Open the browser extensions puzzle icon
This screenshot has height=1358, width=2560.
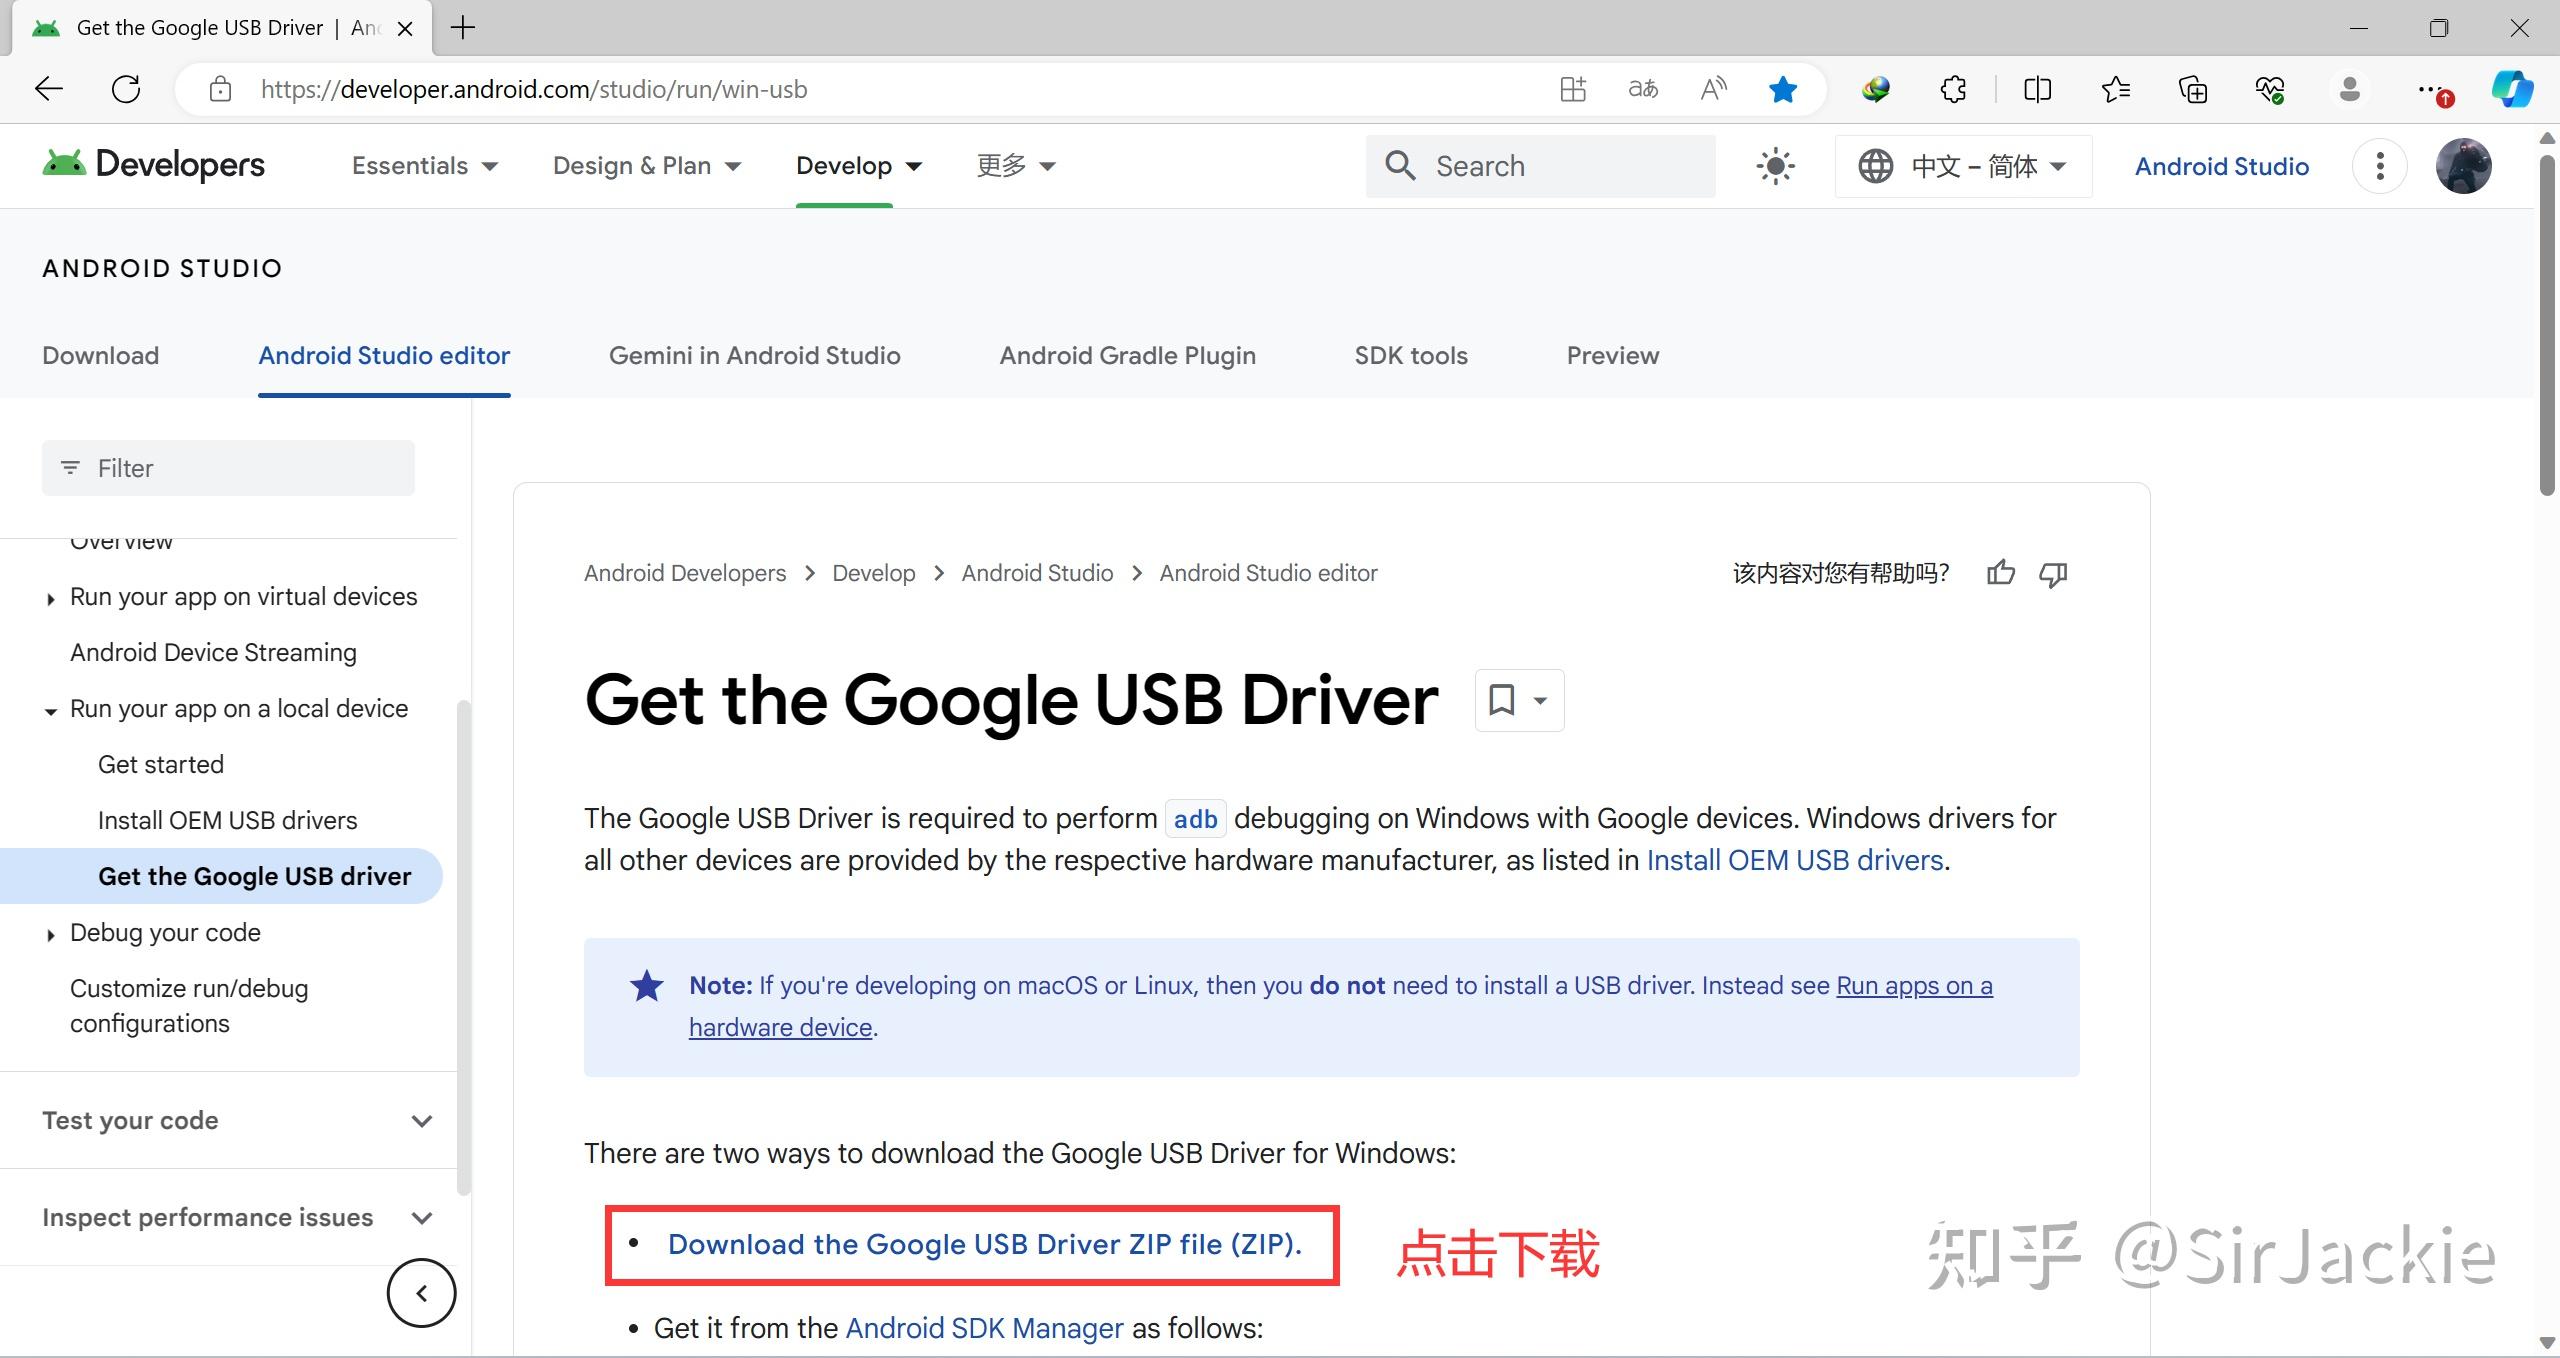[x=1953, y=89]
